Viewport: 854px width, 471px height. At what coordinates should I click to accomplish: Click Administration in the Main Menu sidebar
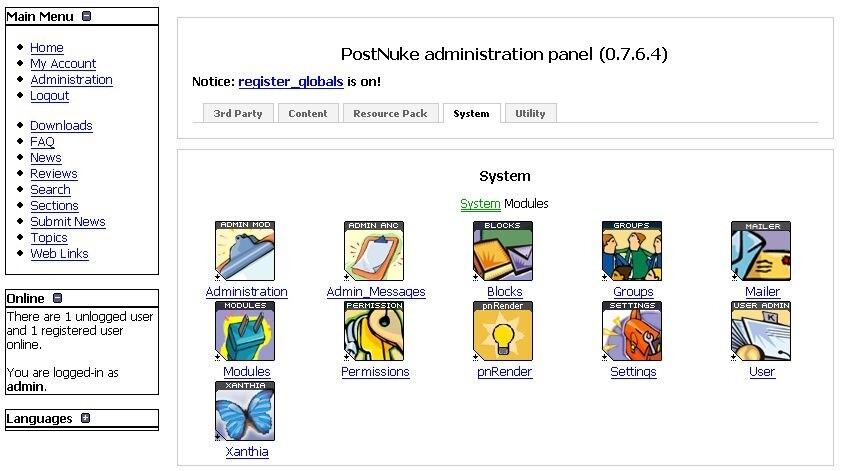point(71,79)
